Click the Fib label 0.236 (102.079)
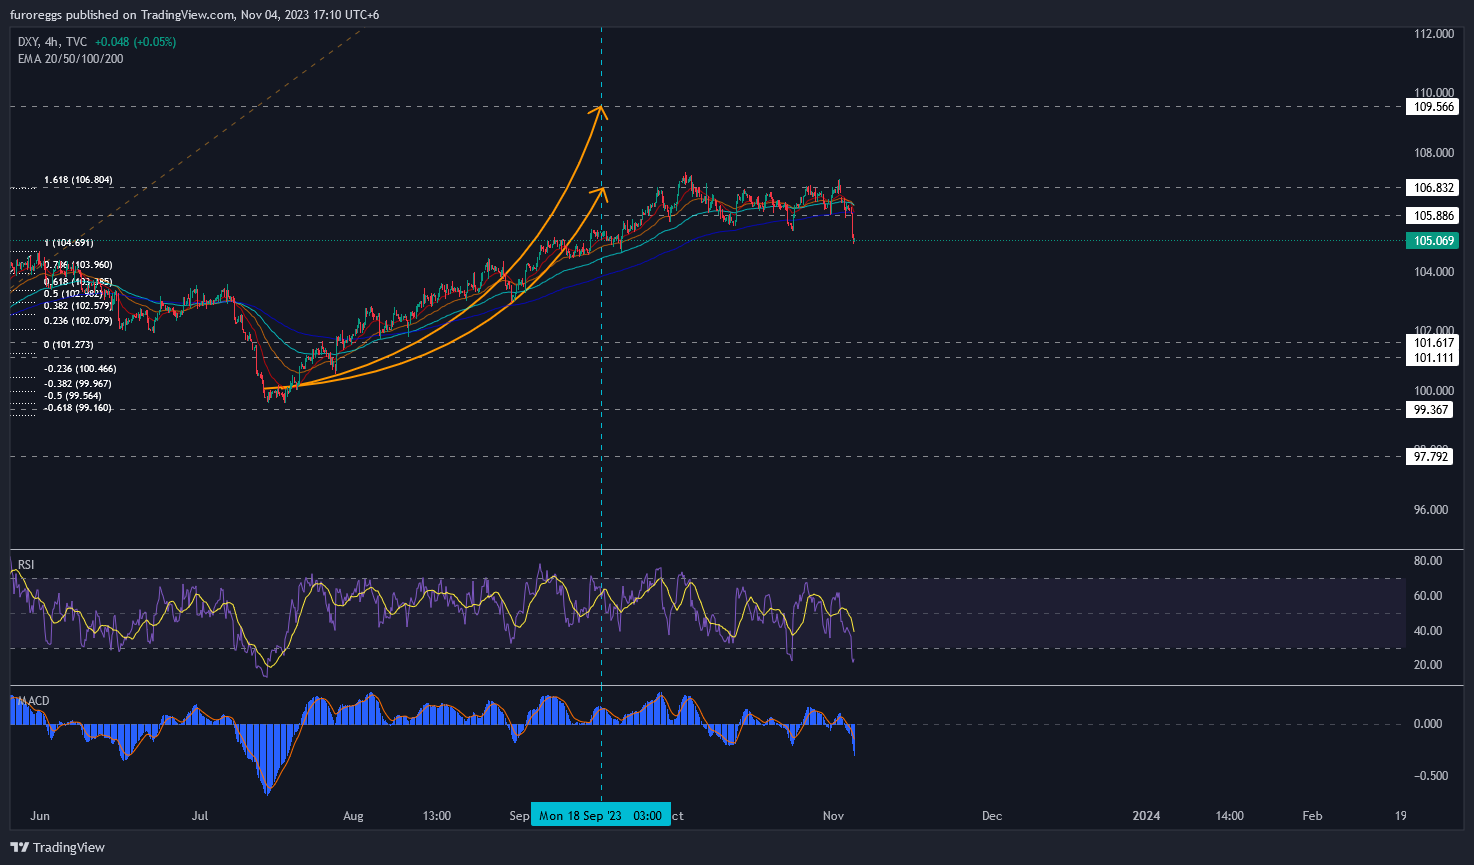The width and height of the screenshot is (1474, 865). point(78,321)
